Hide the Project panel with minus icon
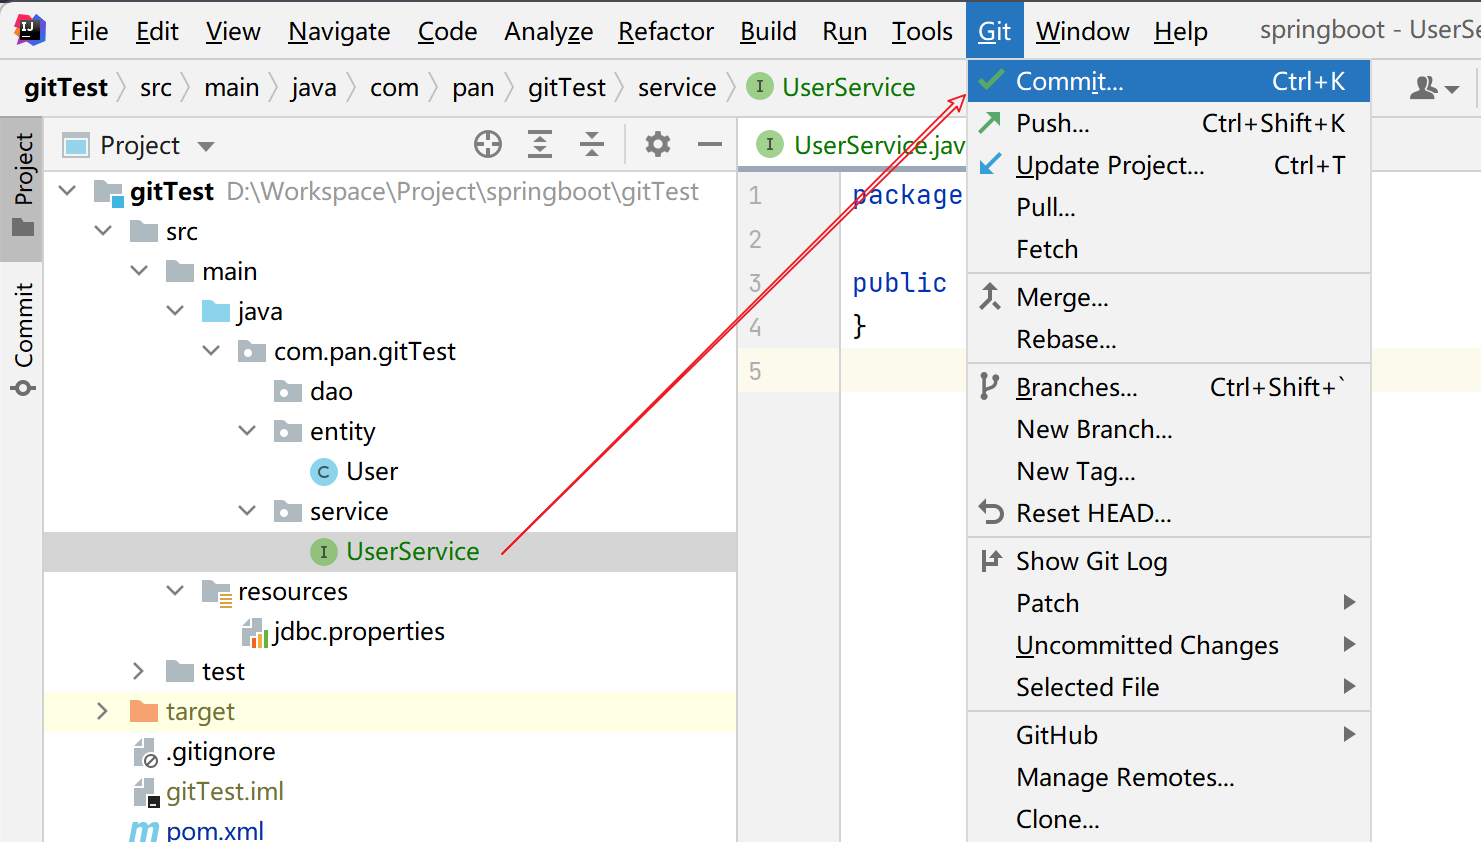Viewport: 1481px width, 842px height. tap(710, 145)
